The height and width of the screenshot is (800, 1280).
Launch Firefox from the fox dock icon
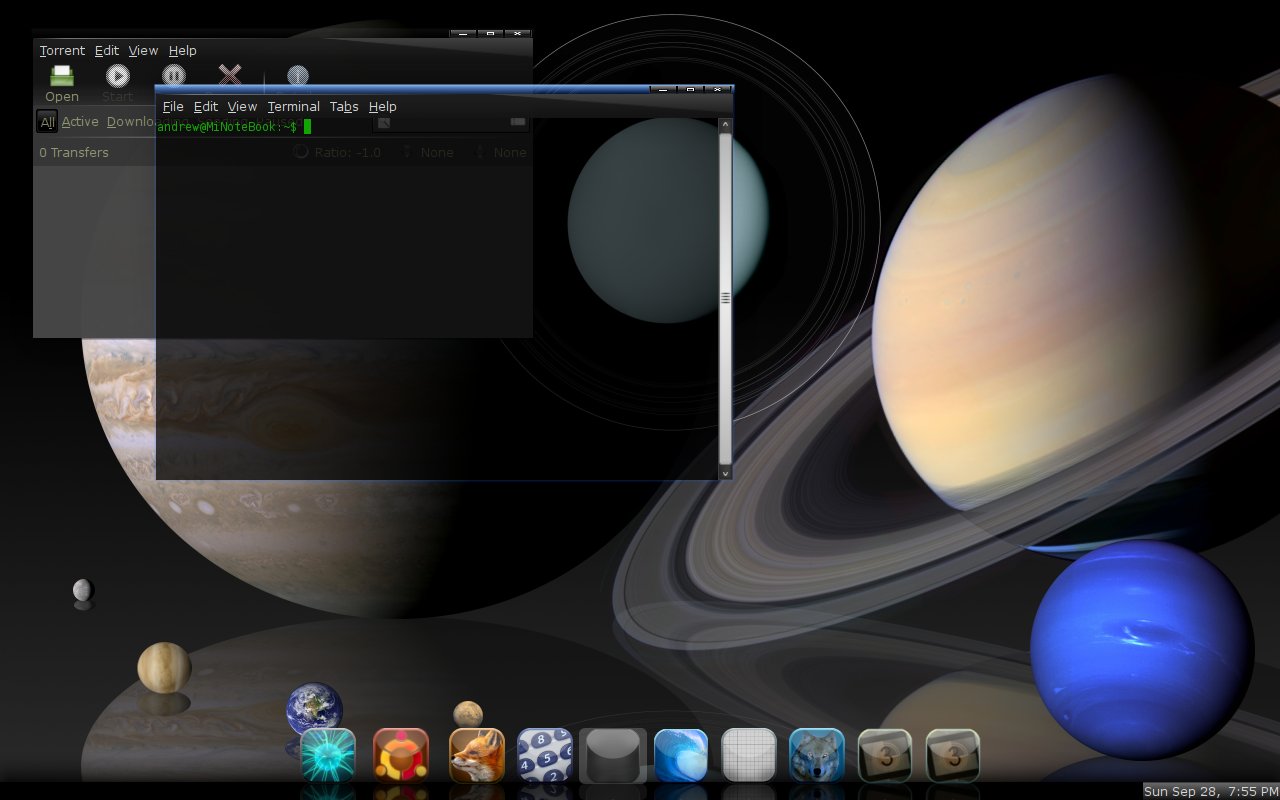tap(477, 755)
